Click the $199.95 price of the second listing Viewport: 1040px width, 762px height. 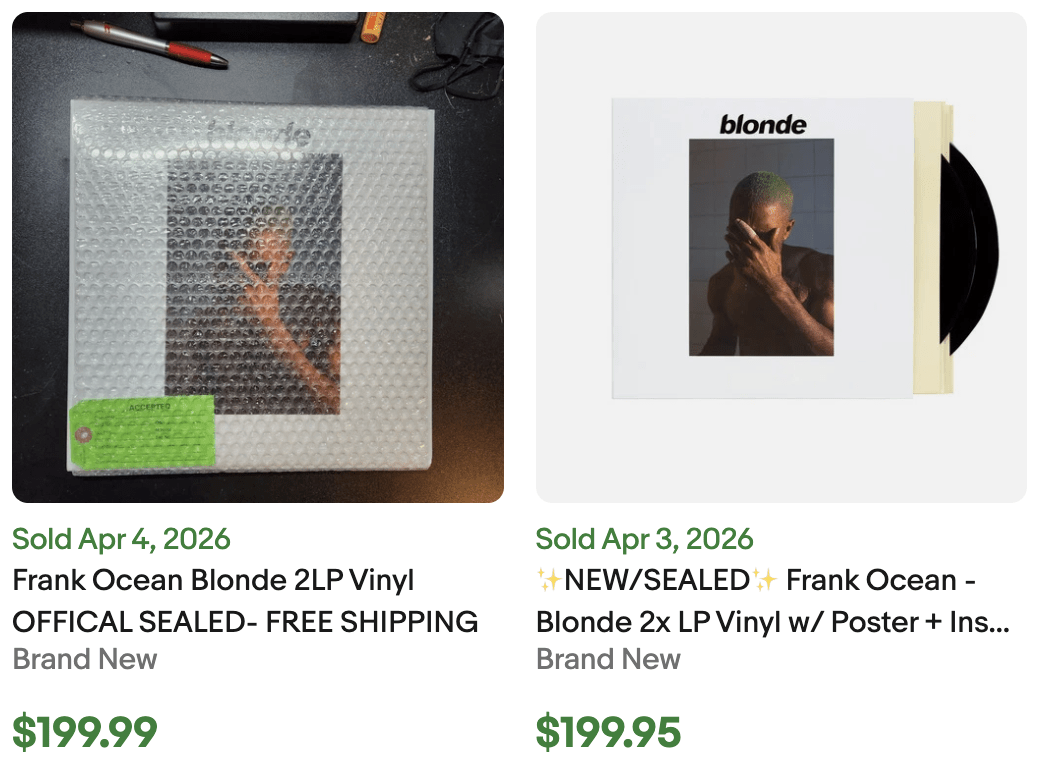pyautogui.click(x=608, y=731)
